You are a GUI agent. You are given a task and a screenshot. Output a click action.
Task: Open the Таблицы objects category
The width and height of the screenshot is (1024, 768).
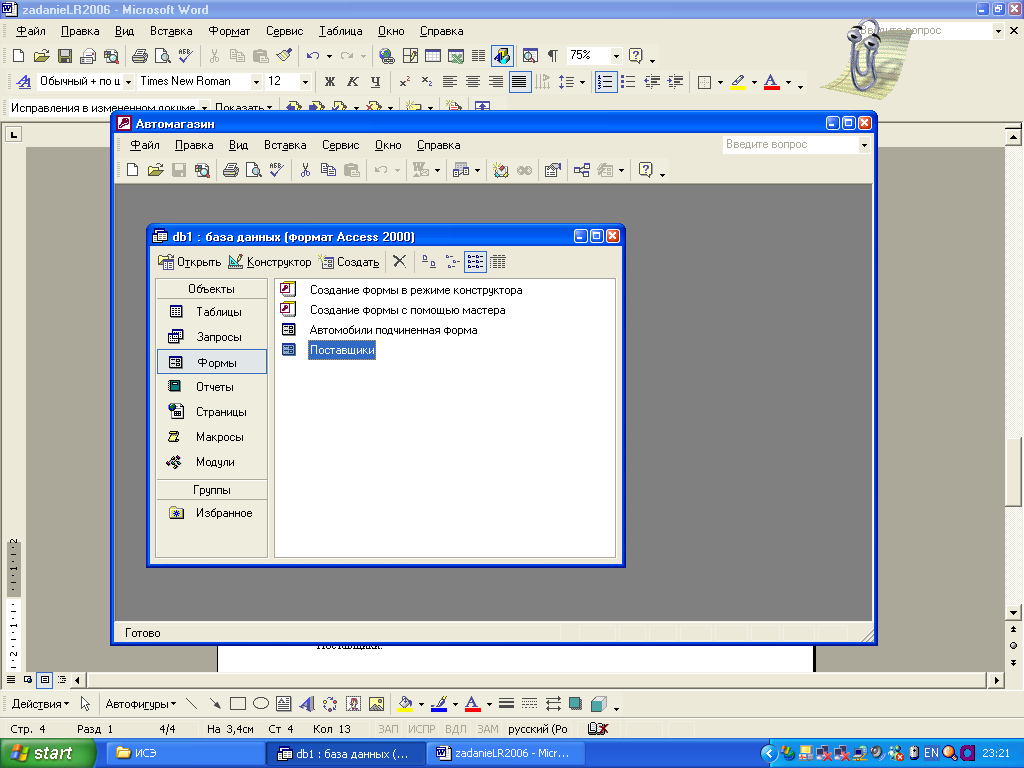pos(212,312)
